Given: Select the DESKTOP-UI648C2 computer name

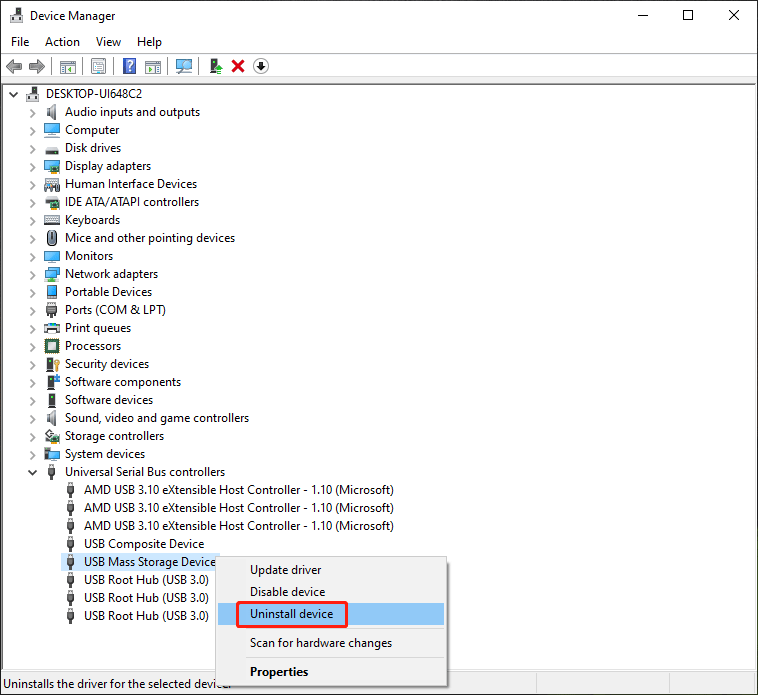Looking at the screenshot, I should [94, 94].
